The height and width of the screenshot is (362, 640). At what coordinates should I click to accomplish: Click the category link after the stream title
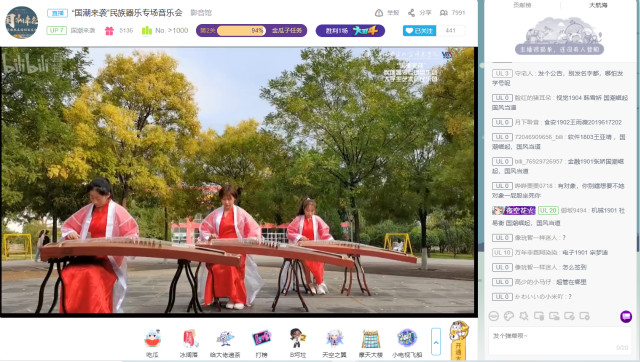coord(201,13)
